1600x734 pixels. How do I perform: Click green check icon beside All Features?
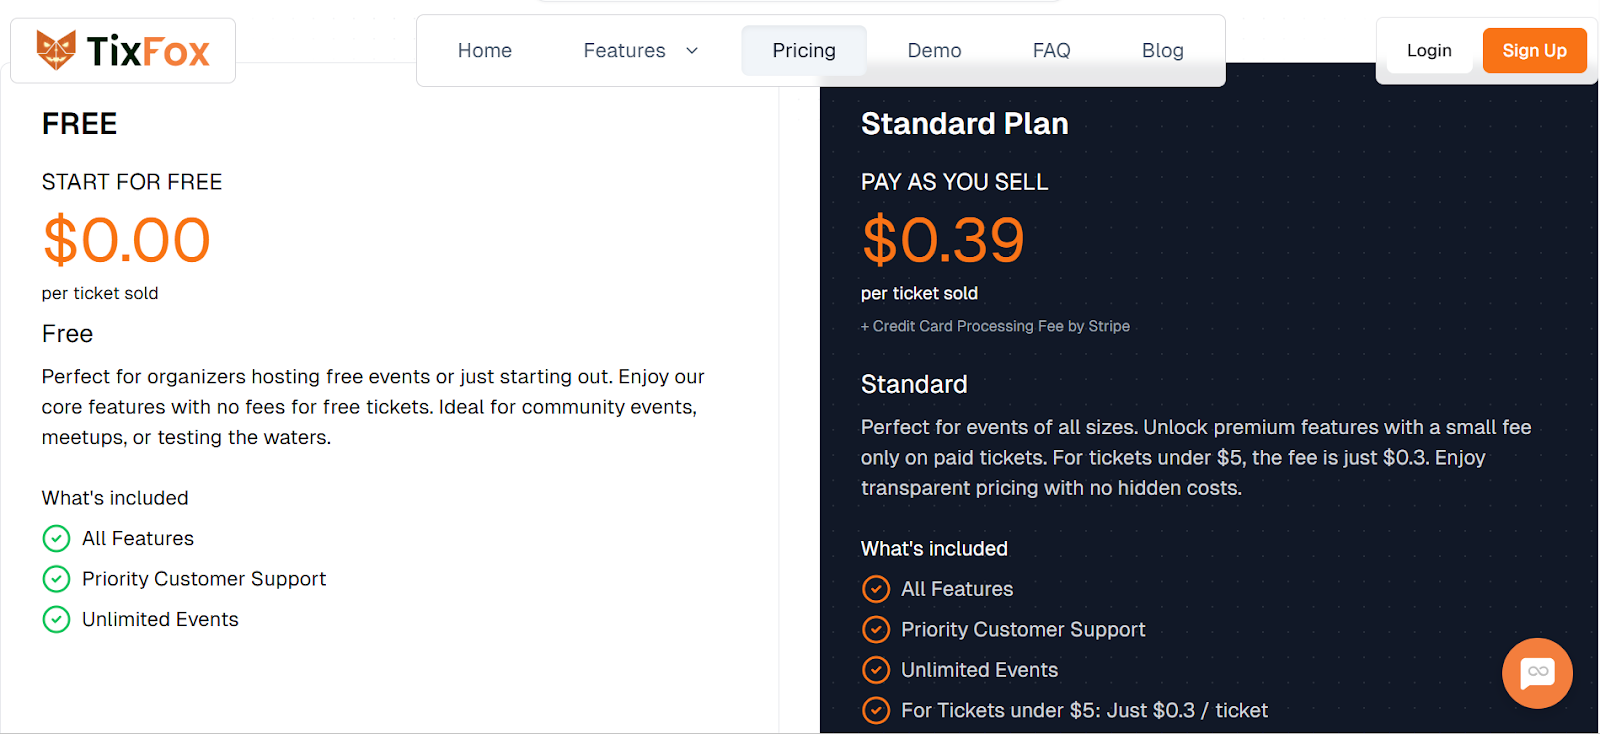pyautogui.click(x=56, y=539)
